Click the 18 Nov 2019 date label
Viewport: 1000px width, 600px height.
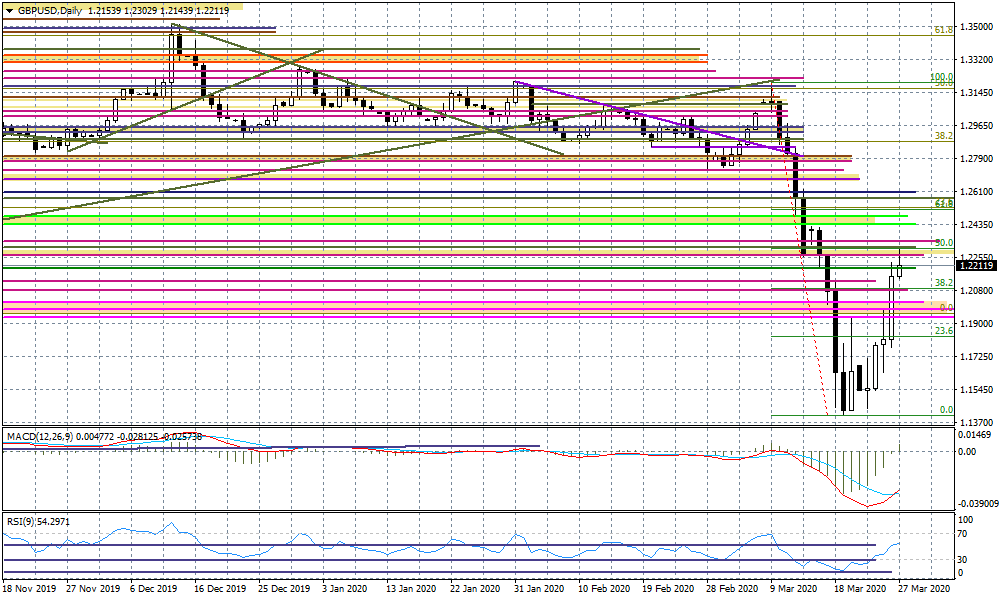29,589
